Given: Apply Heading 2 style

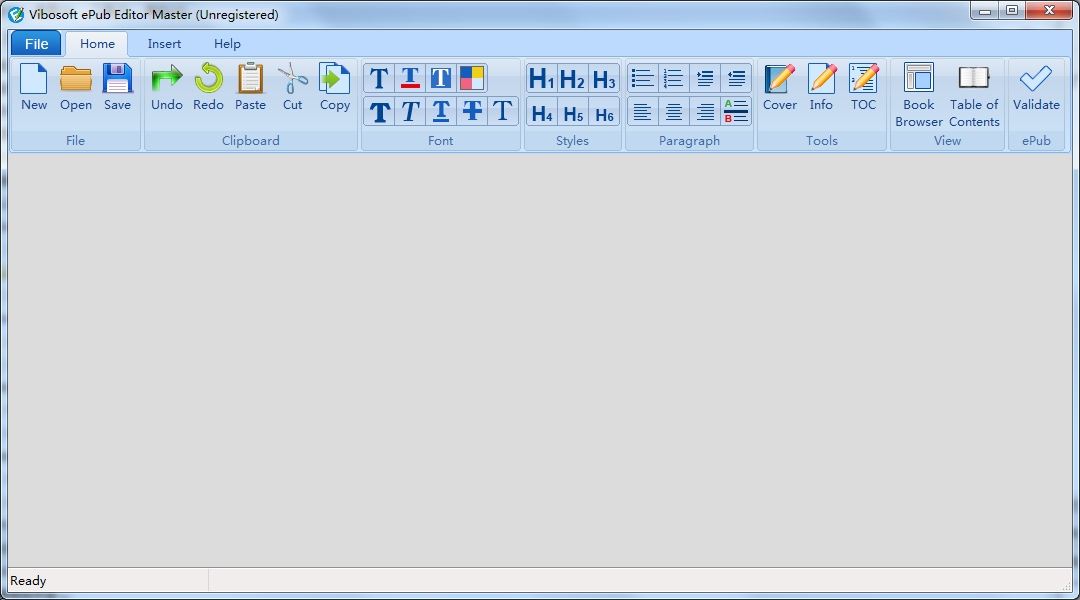Looking at the screenshot, I should 572,79.
